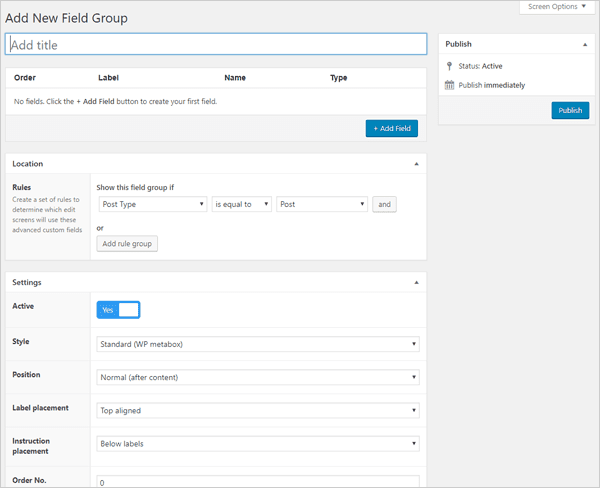600x488 pixels.
Task: Click the blue Publish button
Action: tap(570, 111)
